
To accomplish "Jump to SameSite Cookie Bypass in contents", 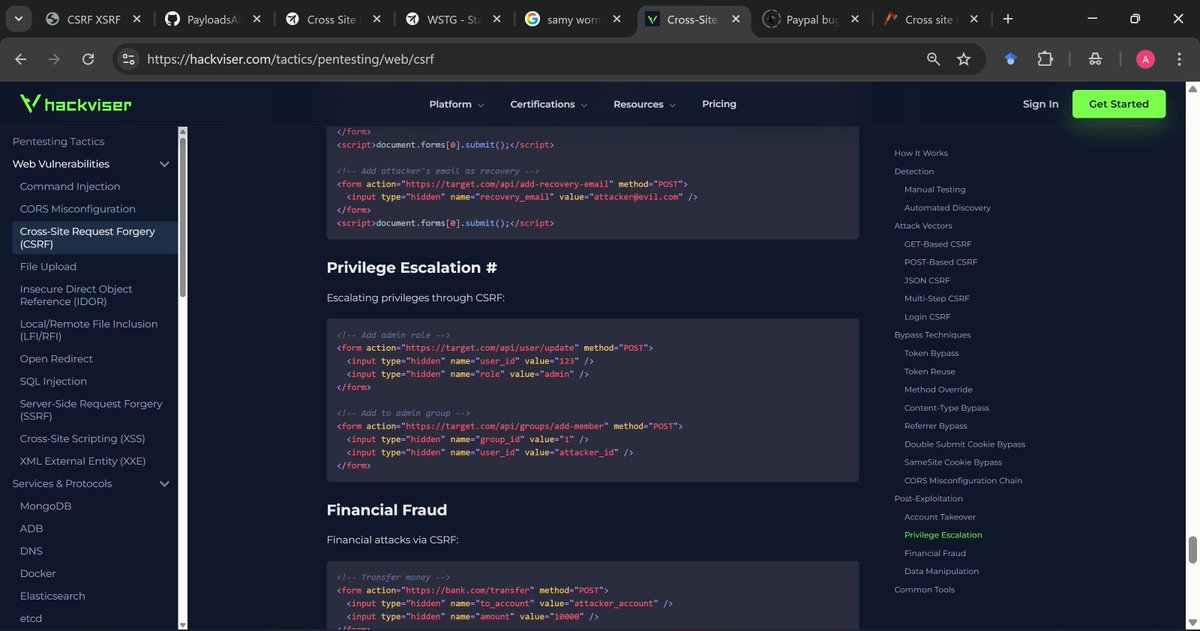I will [x=953, y=462].
